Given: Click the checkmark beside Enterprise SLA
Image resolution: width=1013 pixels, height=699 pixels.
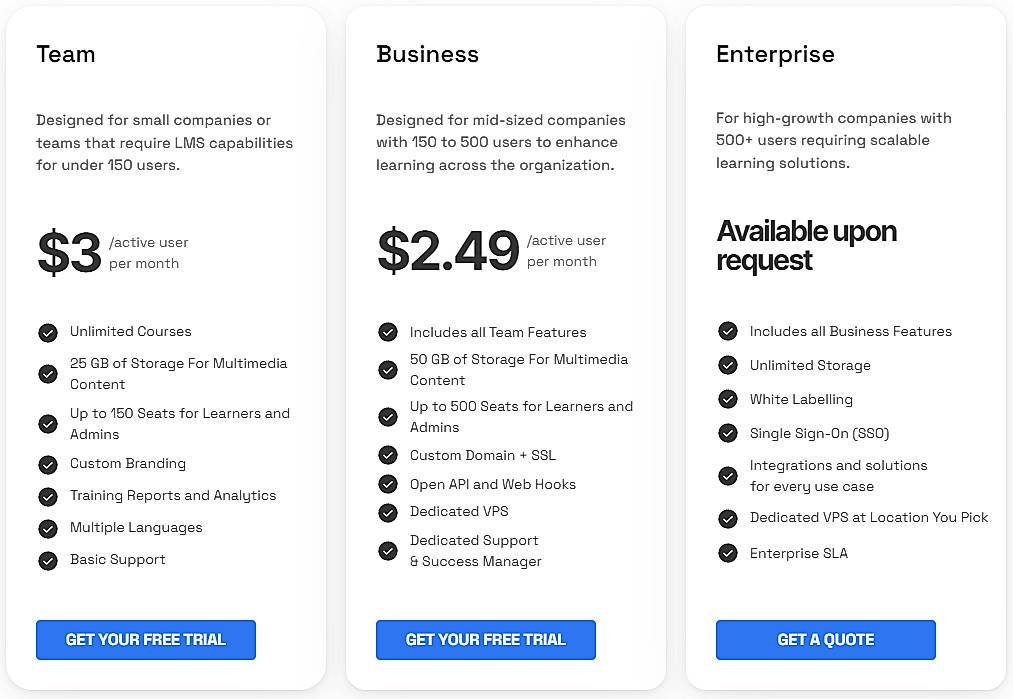Looking at the screenshot, I should [x=728, y=553].
